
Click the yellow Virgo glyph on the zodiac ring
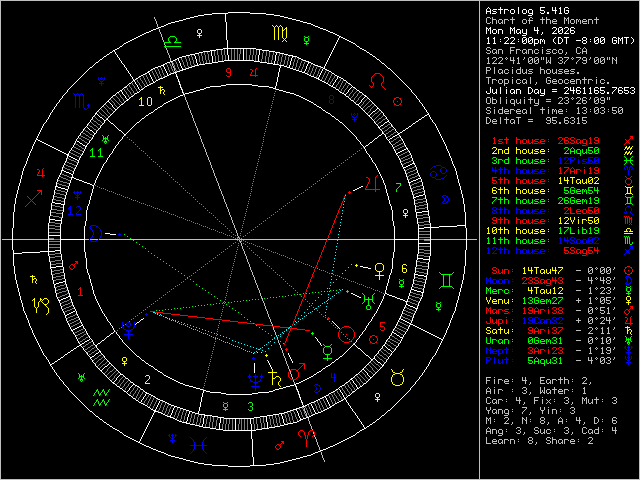[280, 33]
